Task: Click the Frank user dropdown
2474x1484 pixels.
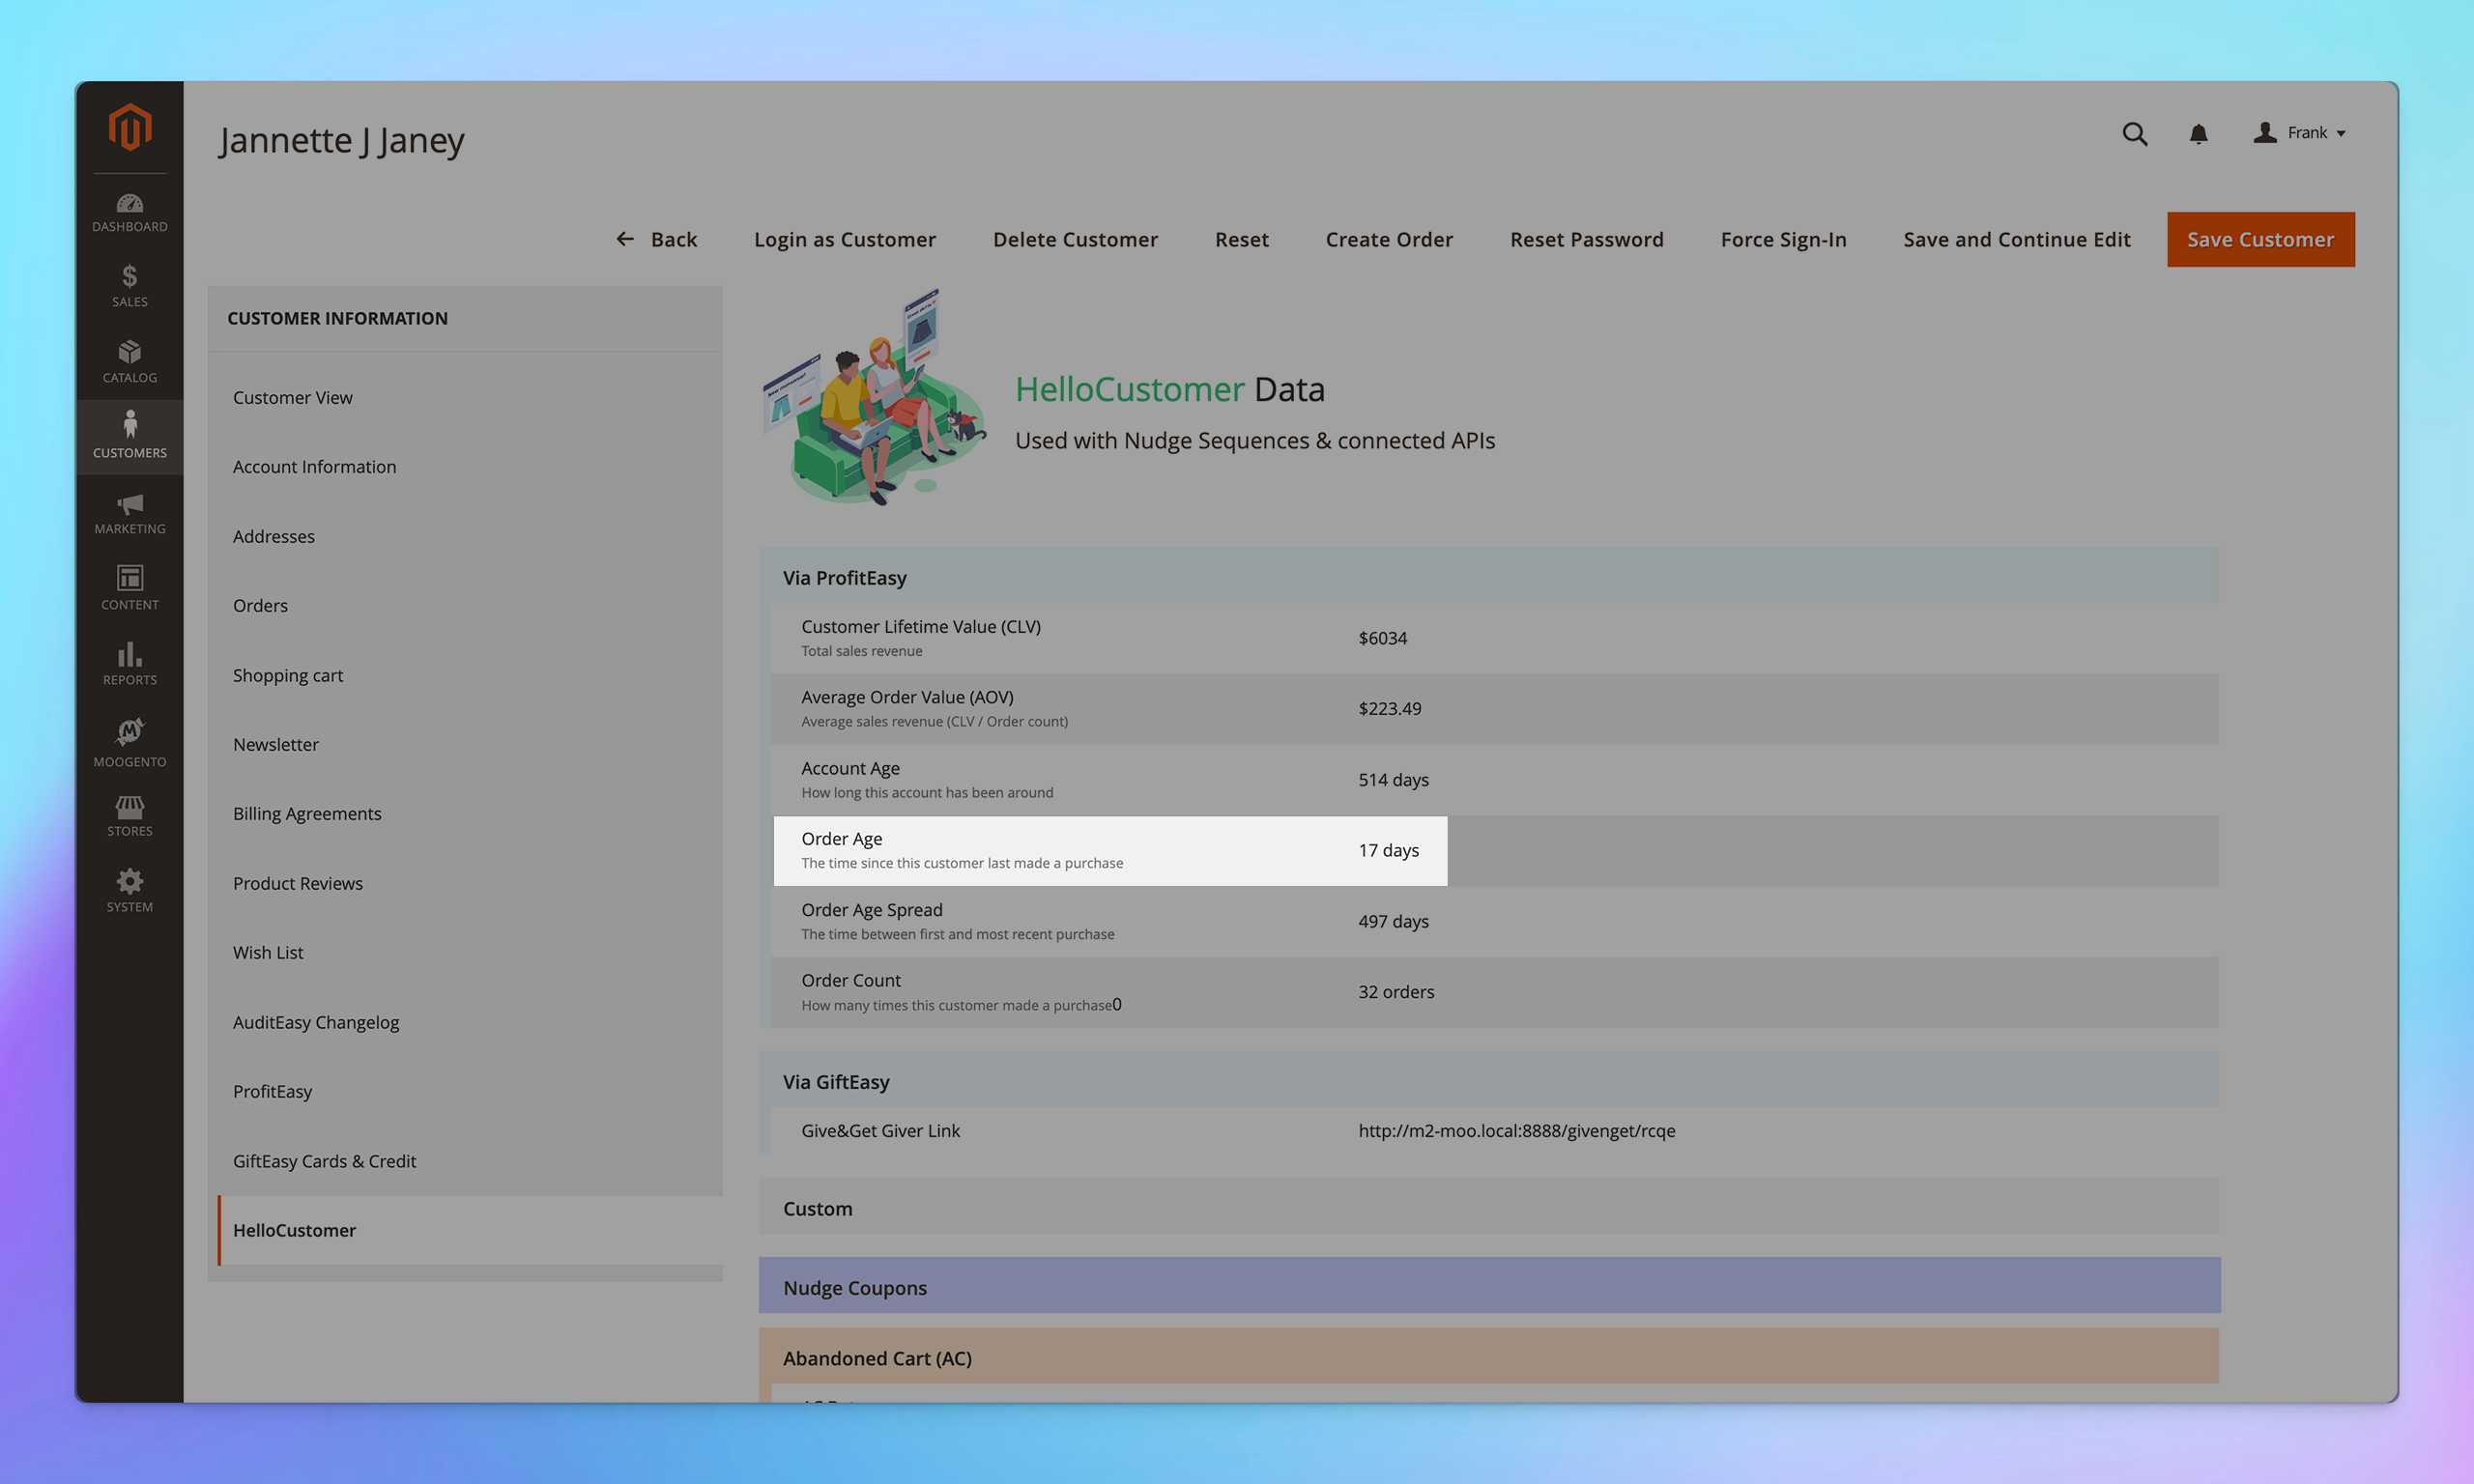Action: pos(2301,132)
